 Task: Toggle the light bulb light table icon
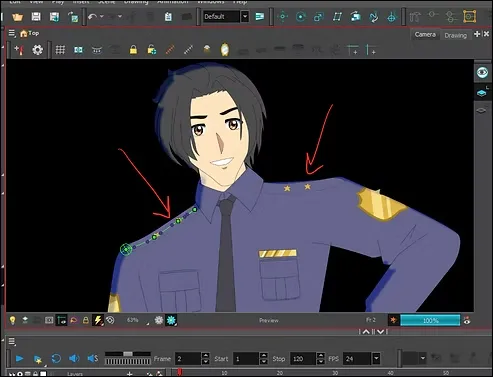[x=12, y=320]
